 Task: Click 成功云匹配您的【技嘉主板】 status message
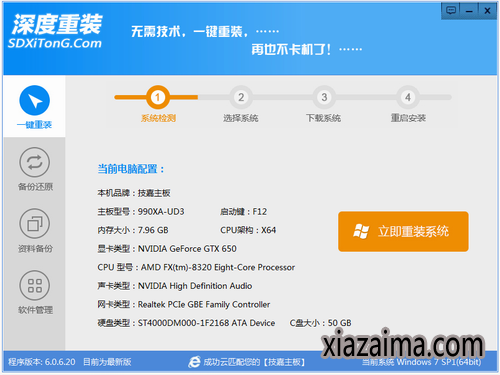click(254, 362)
